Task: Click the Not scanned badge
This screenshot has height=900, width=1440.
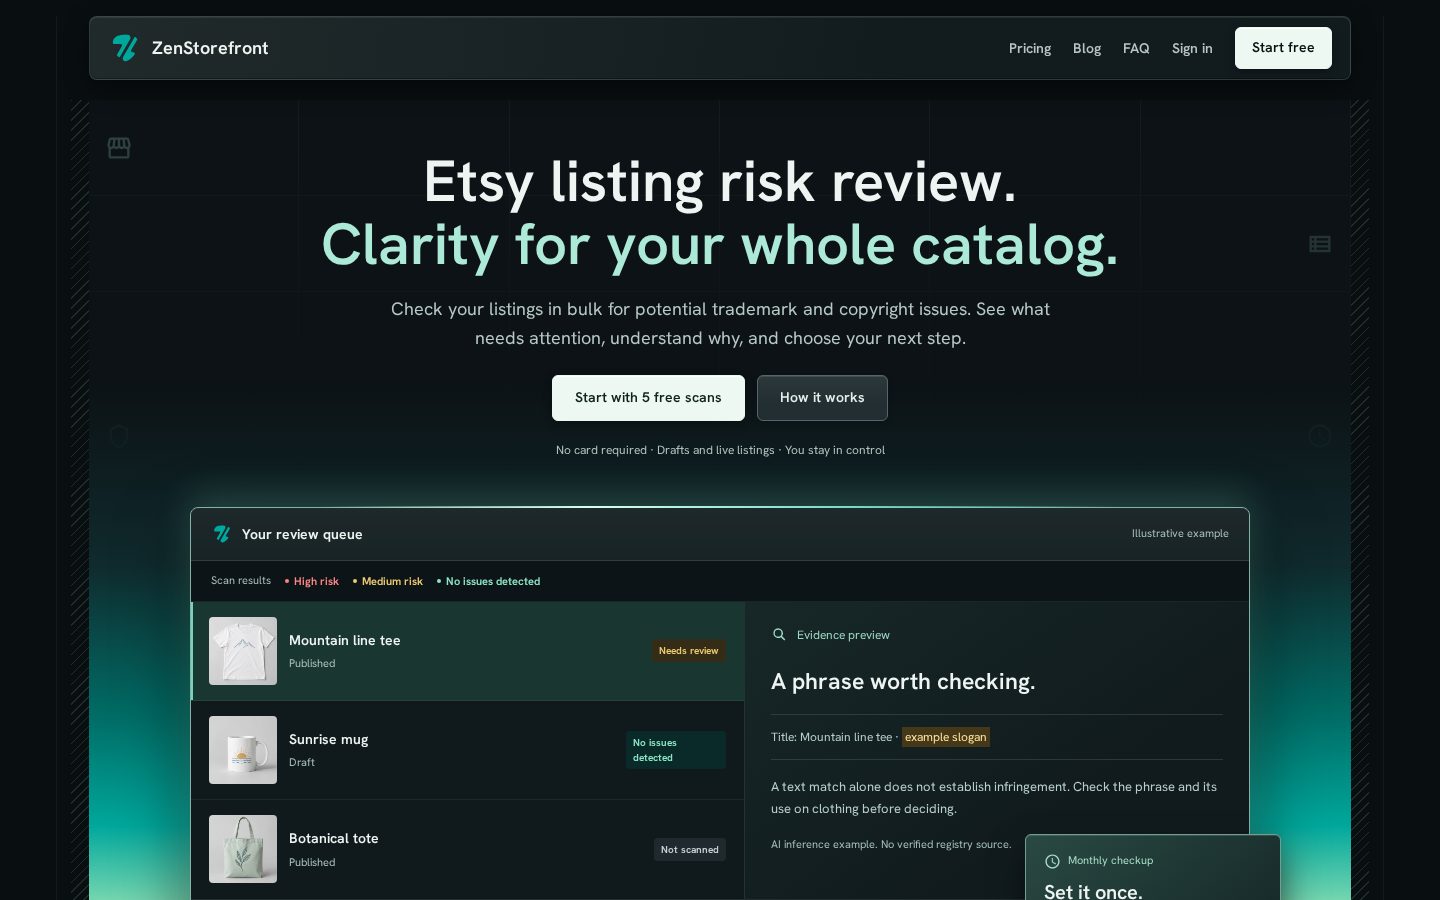Action: click(x=690, y=850)
